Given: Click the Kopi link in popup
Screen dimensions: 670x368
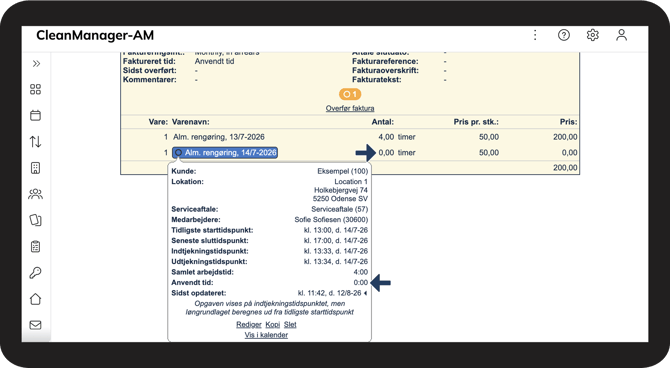Looking at the screenshot, I should point(273,325).
